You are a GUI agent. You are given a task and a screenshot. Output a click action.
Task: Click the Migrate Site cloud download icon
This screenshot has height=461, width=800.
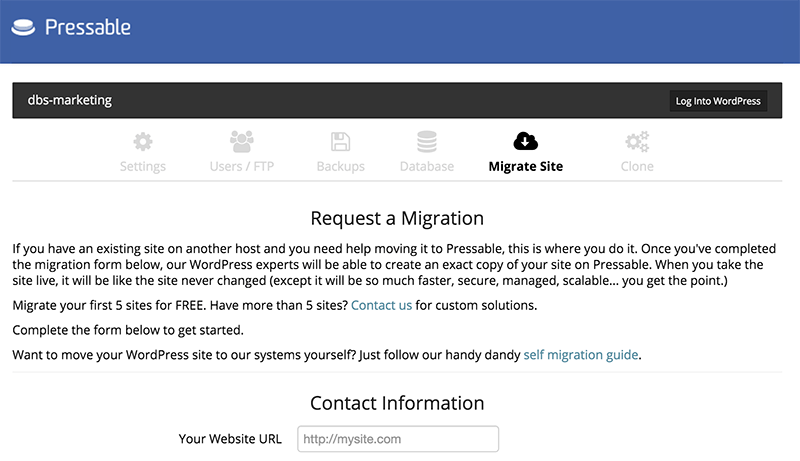click(x=525, y=141)
